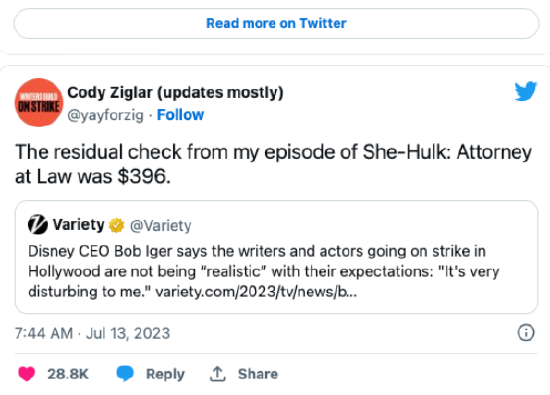Click the Reply label
Screen dimensions: 550x395
pos(165,374)
